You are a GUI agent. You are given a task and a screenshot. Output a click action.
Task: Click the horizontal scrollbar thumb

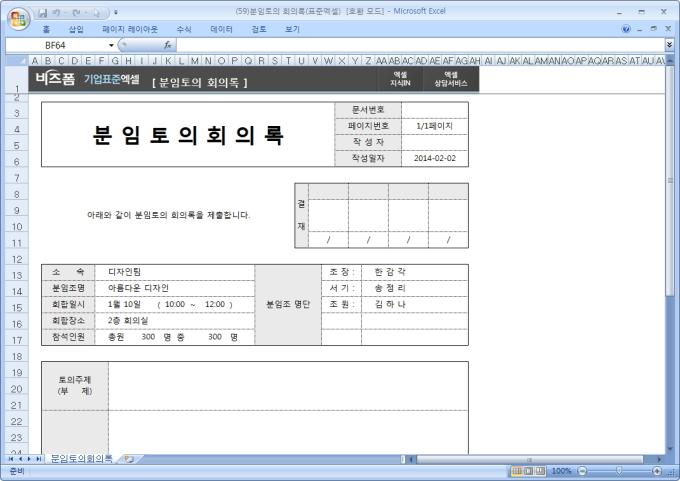pos(529,459)
